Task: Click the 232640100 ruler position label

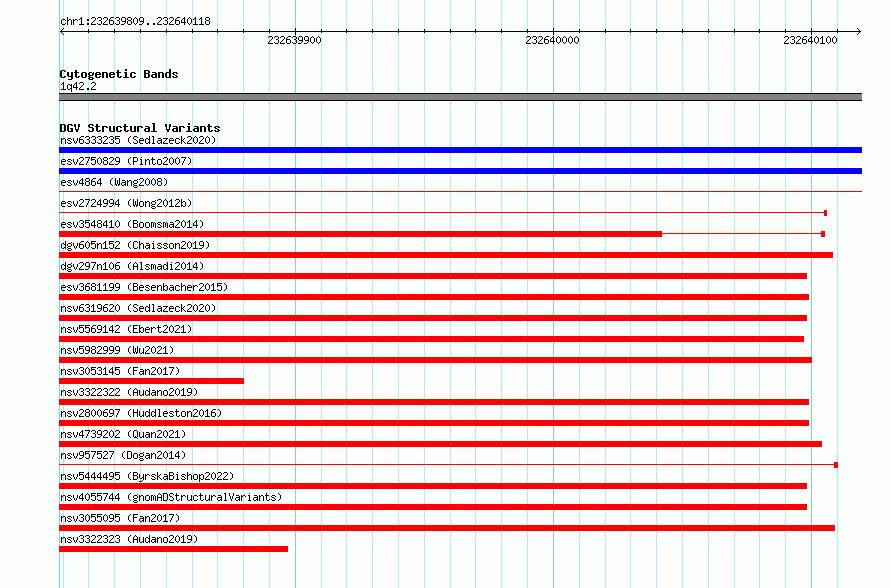Action: (810, 40)
